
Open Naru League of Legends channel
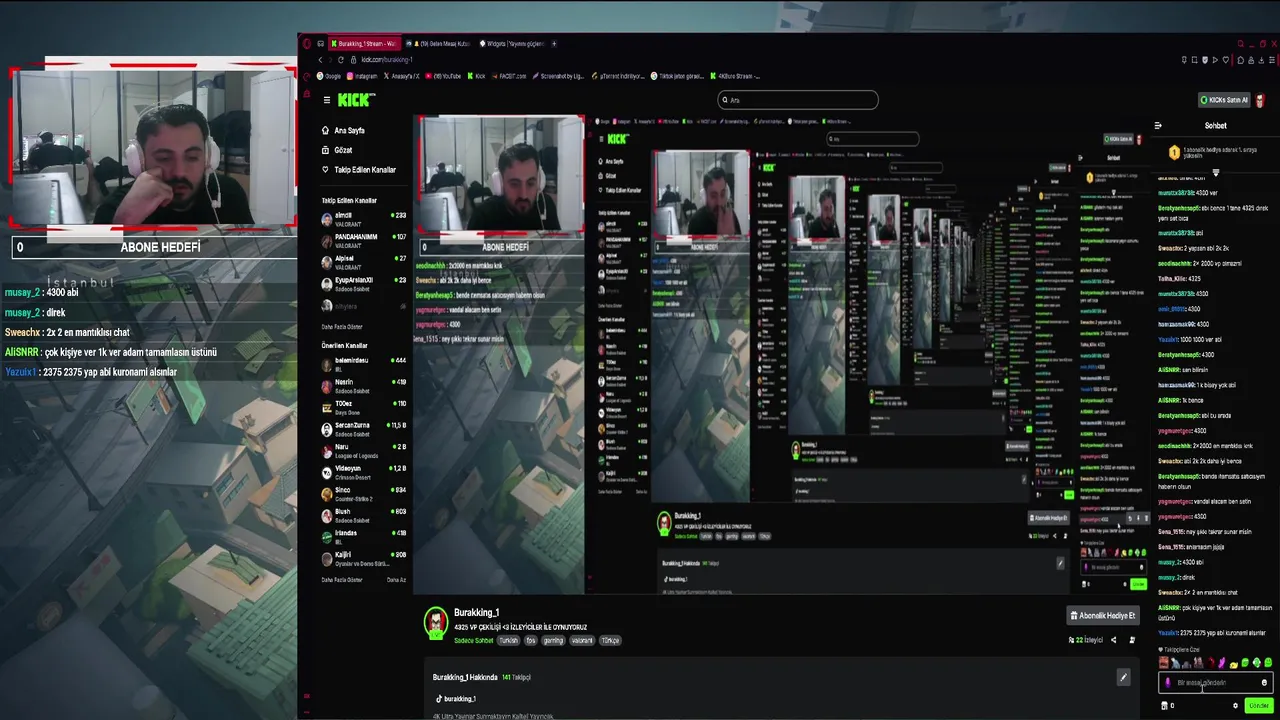coord(363,450)
